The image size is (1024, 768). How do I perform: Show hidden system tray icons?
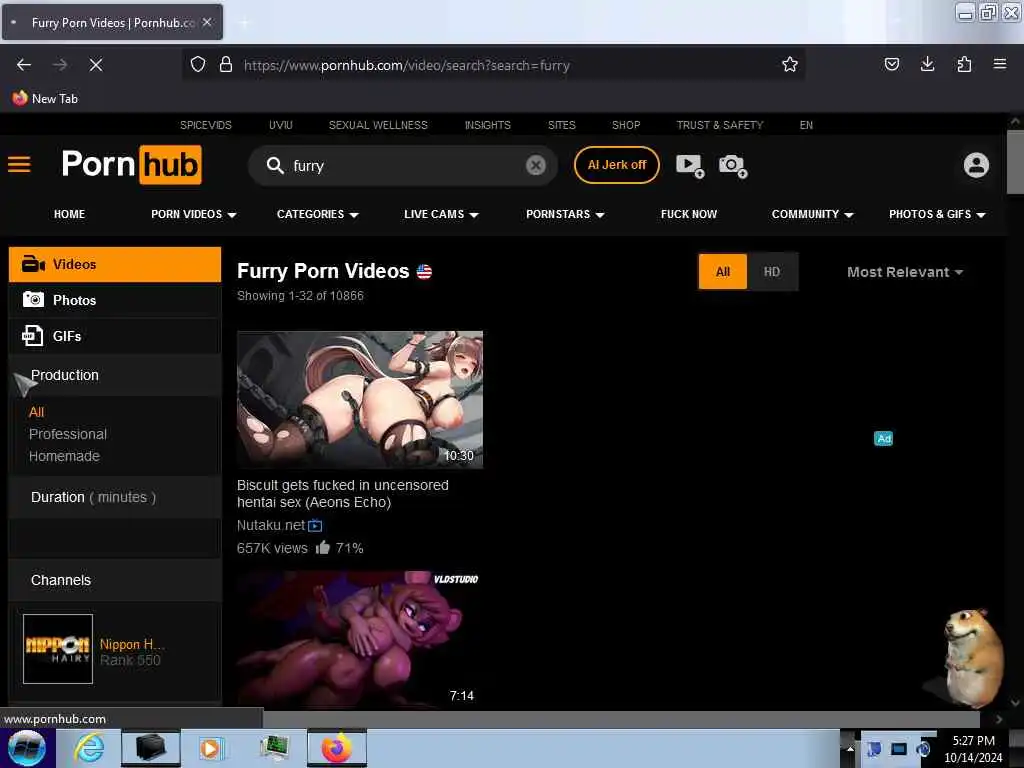coord(850,749)
